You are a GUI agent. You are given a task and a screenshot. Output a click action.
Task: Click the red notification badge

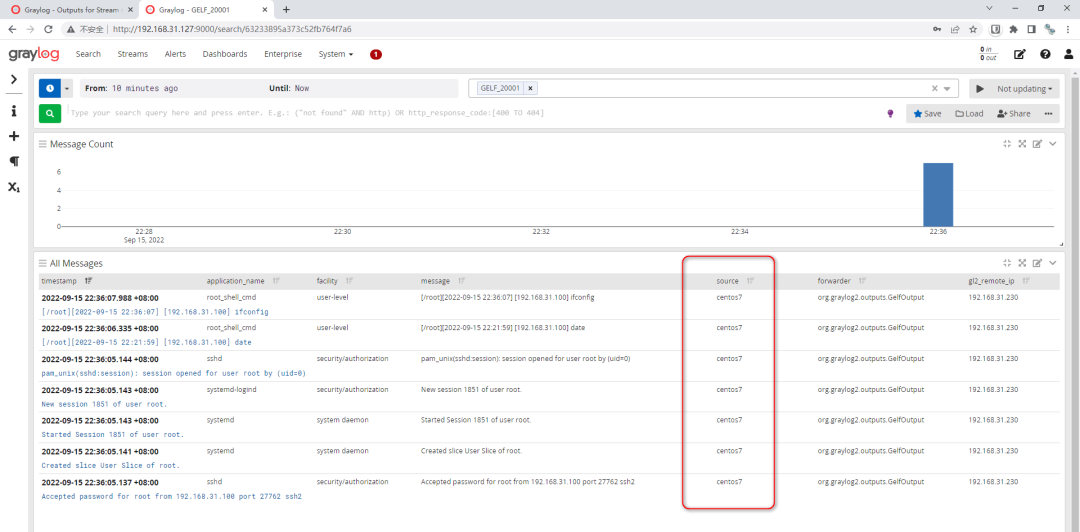376,54
